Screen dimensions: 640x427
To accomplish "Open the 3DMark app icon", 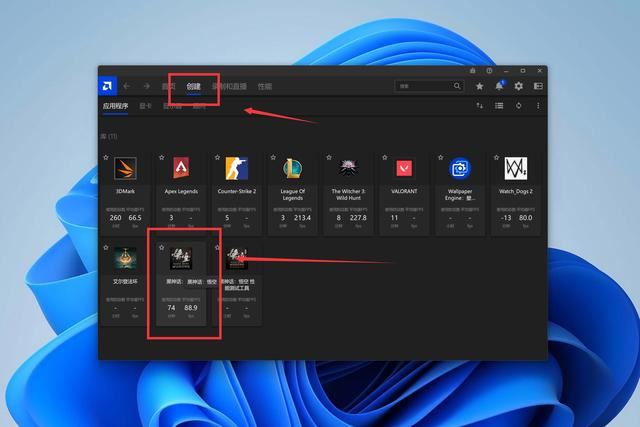I will pyautogui.click(x=125, y=168).
